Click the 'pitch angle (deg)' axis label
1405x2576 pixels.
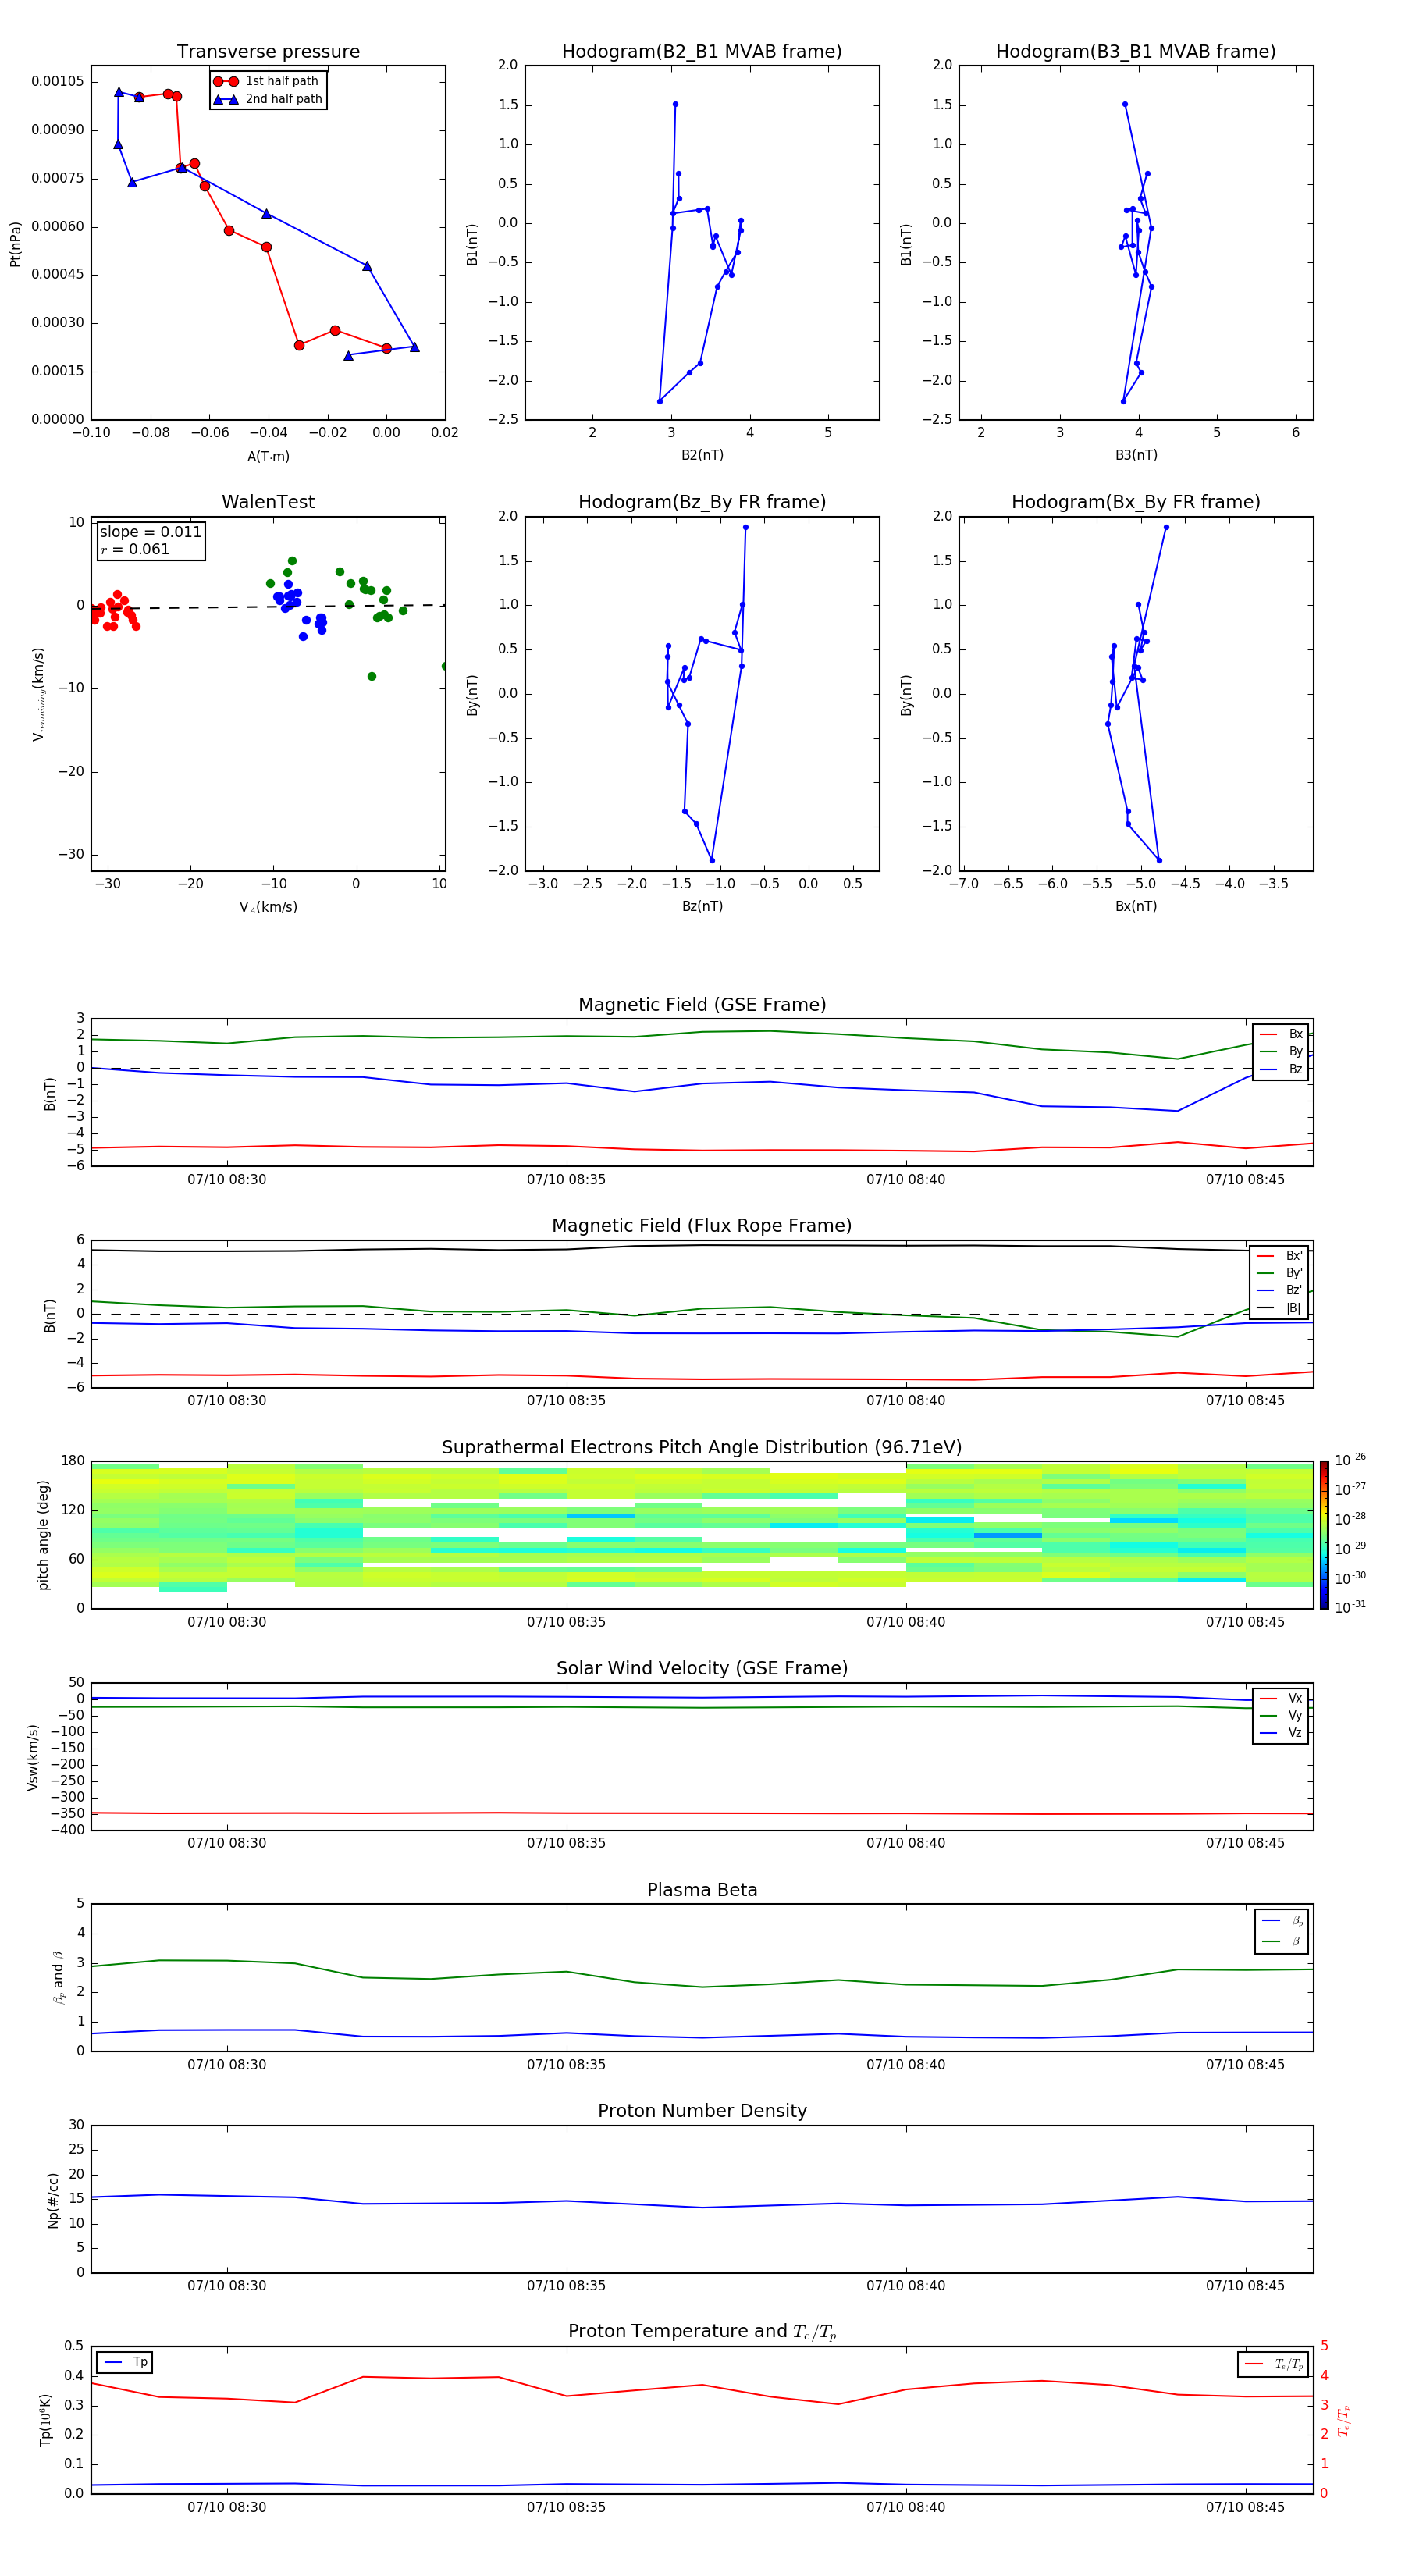click(x=43, y=1535)
